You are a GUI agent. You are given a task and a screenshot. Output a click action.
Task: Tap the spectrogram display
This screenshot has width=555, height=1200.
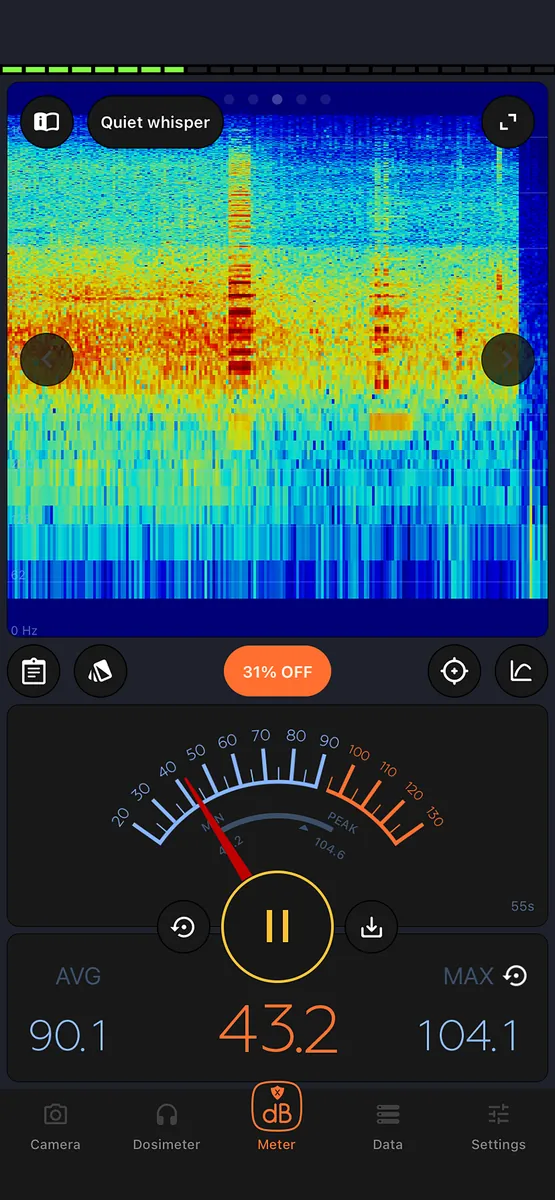tap(277, 359)
